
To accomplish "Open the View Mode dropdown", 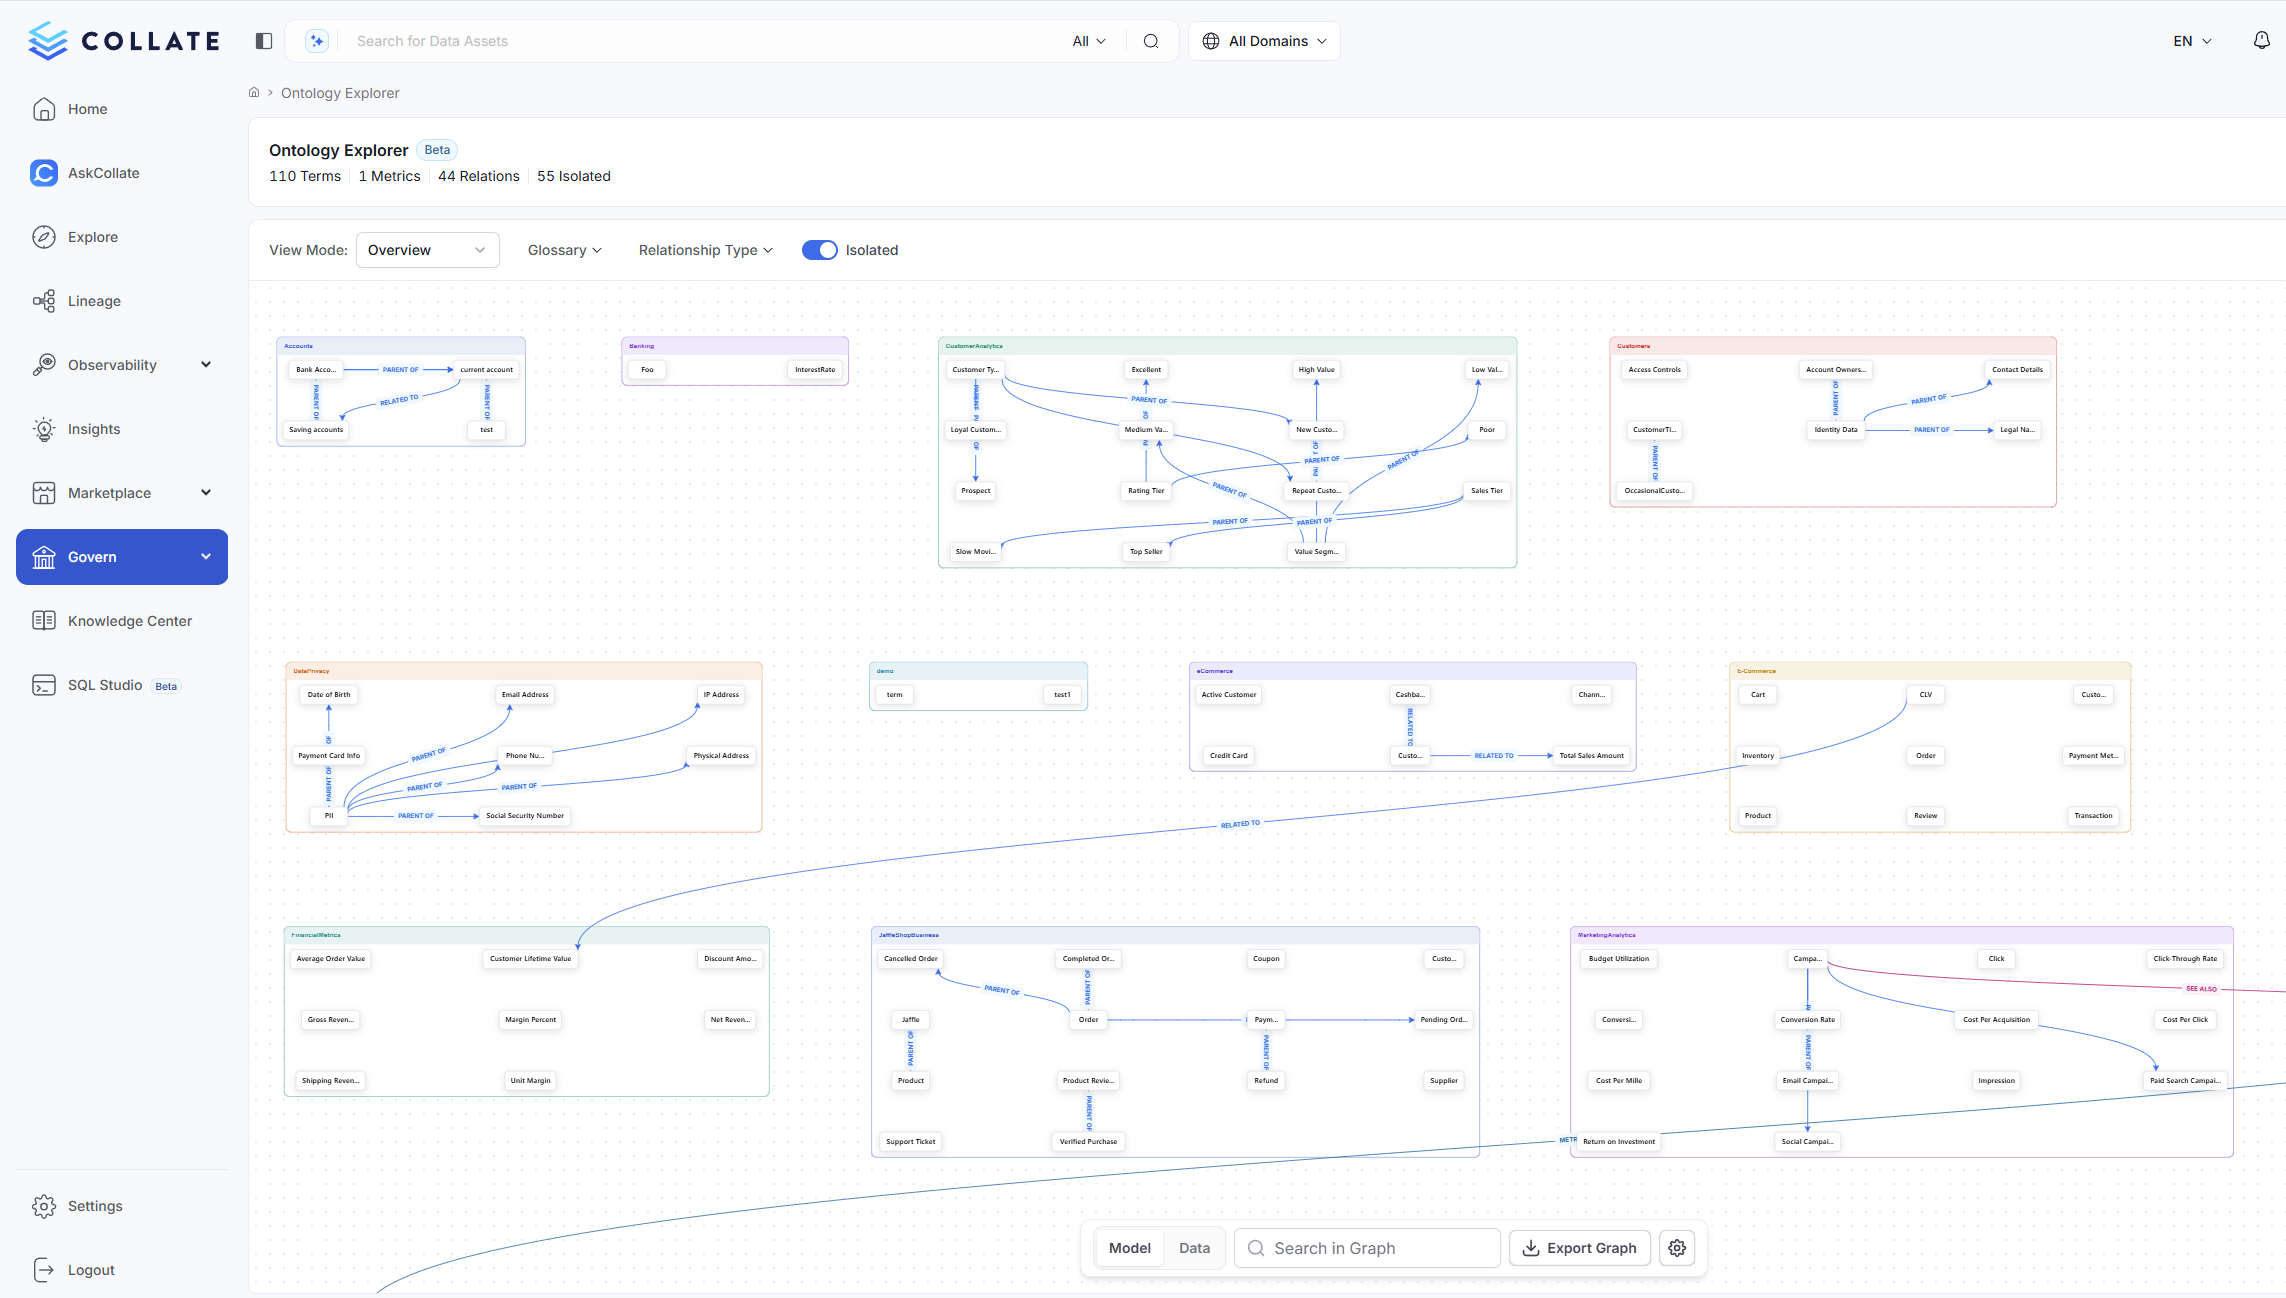I will (427, 249).
